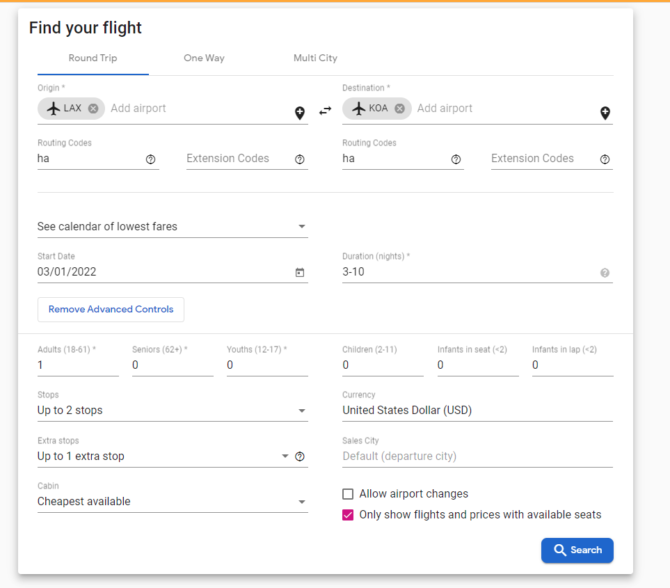This screenshot has height=588, width=670.
Task: Switch to the One Way tab
Action: (x=204, y=58)
